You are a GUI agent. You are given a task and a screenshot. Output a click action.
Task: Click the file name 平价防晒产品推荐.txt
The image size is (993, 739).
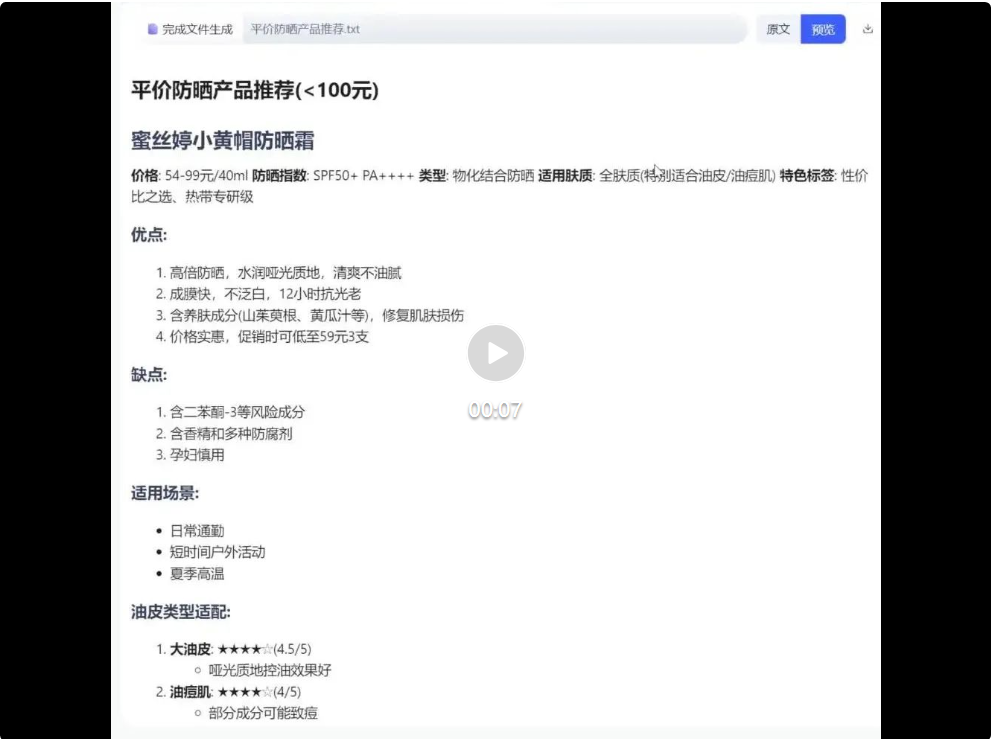tap(305, 29)
